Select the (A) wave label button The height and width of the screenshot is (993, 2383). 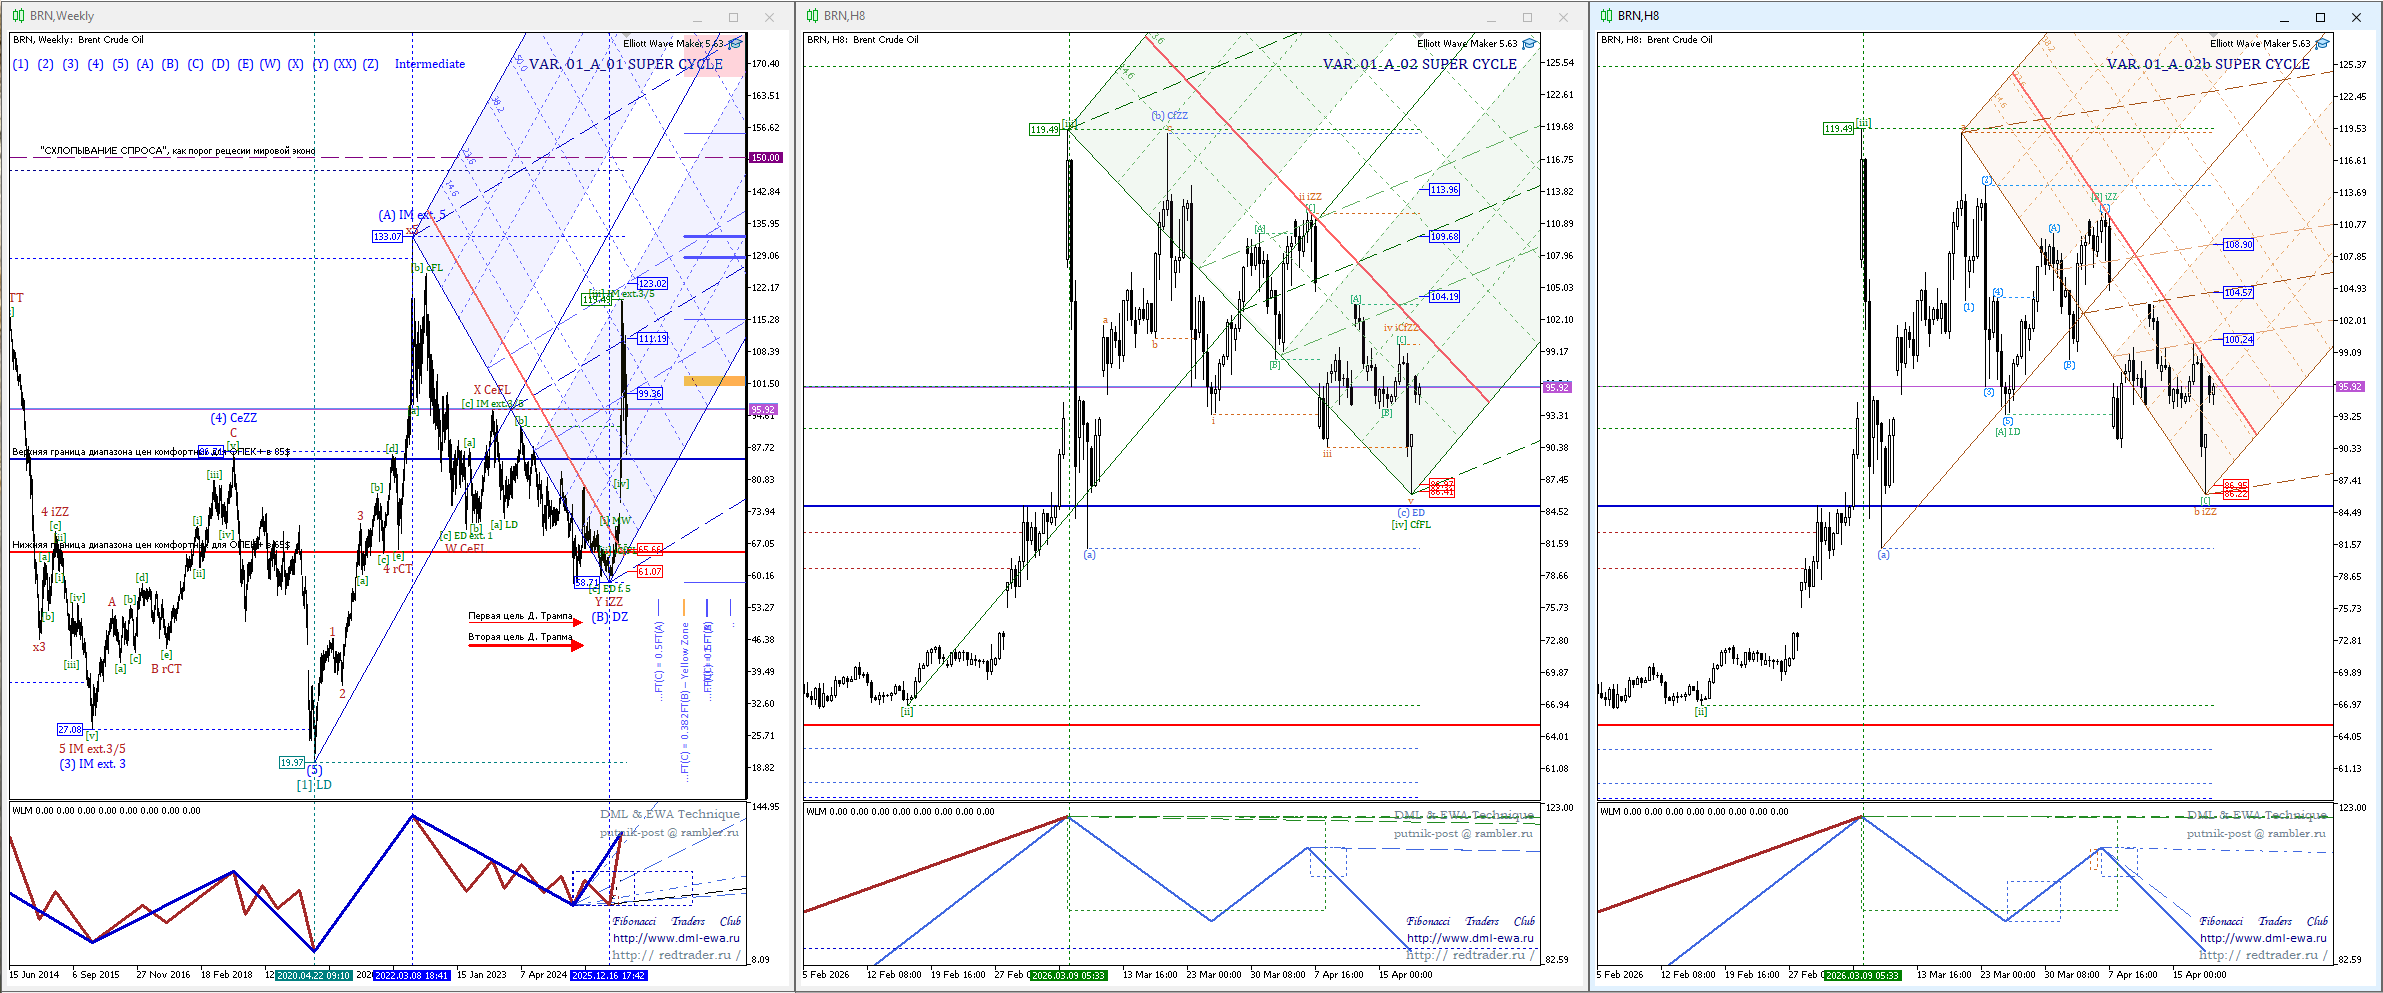coord(145,64)
